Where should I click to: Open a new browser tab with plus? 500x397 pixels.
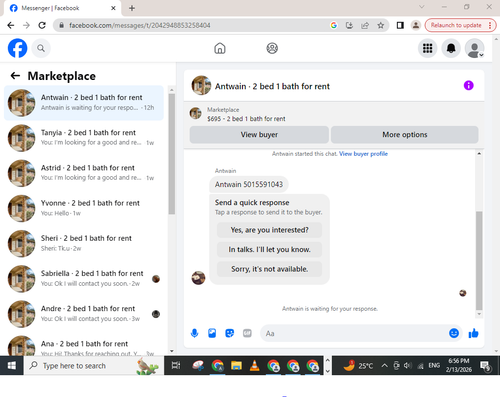[x=132, y=8]
